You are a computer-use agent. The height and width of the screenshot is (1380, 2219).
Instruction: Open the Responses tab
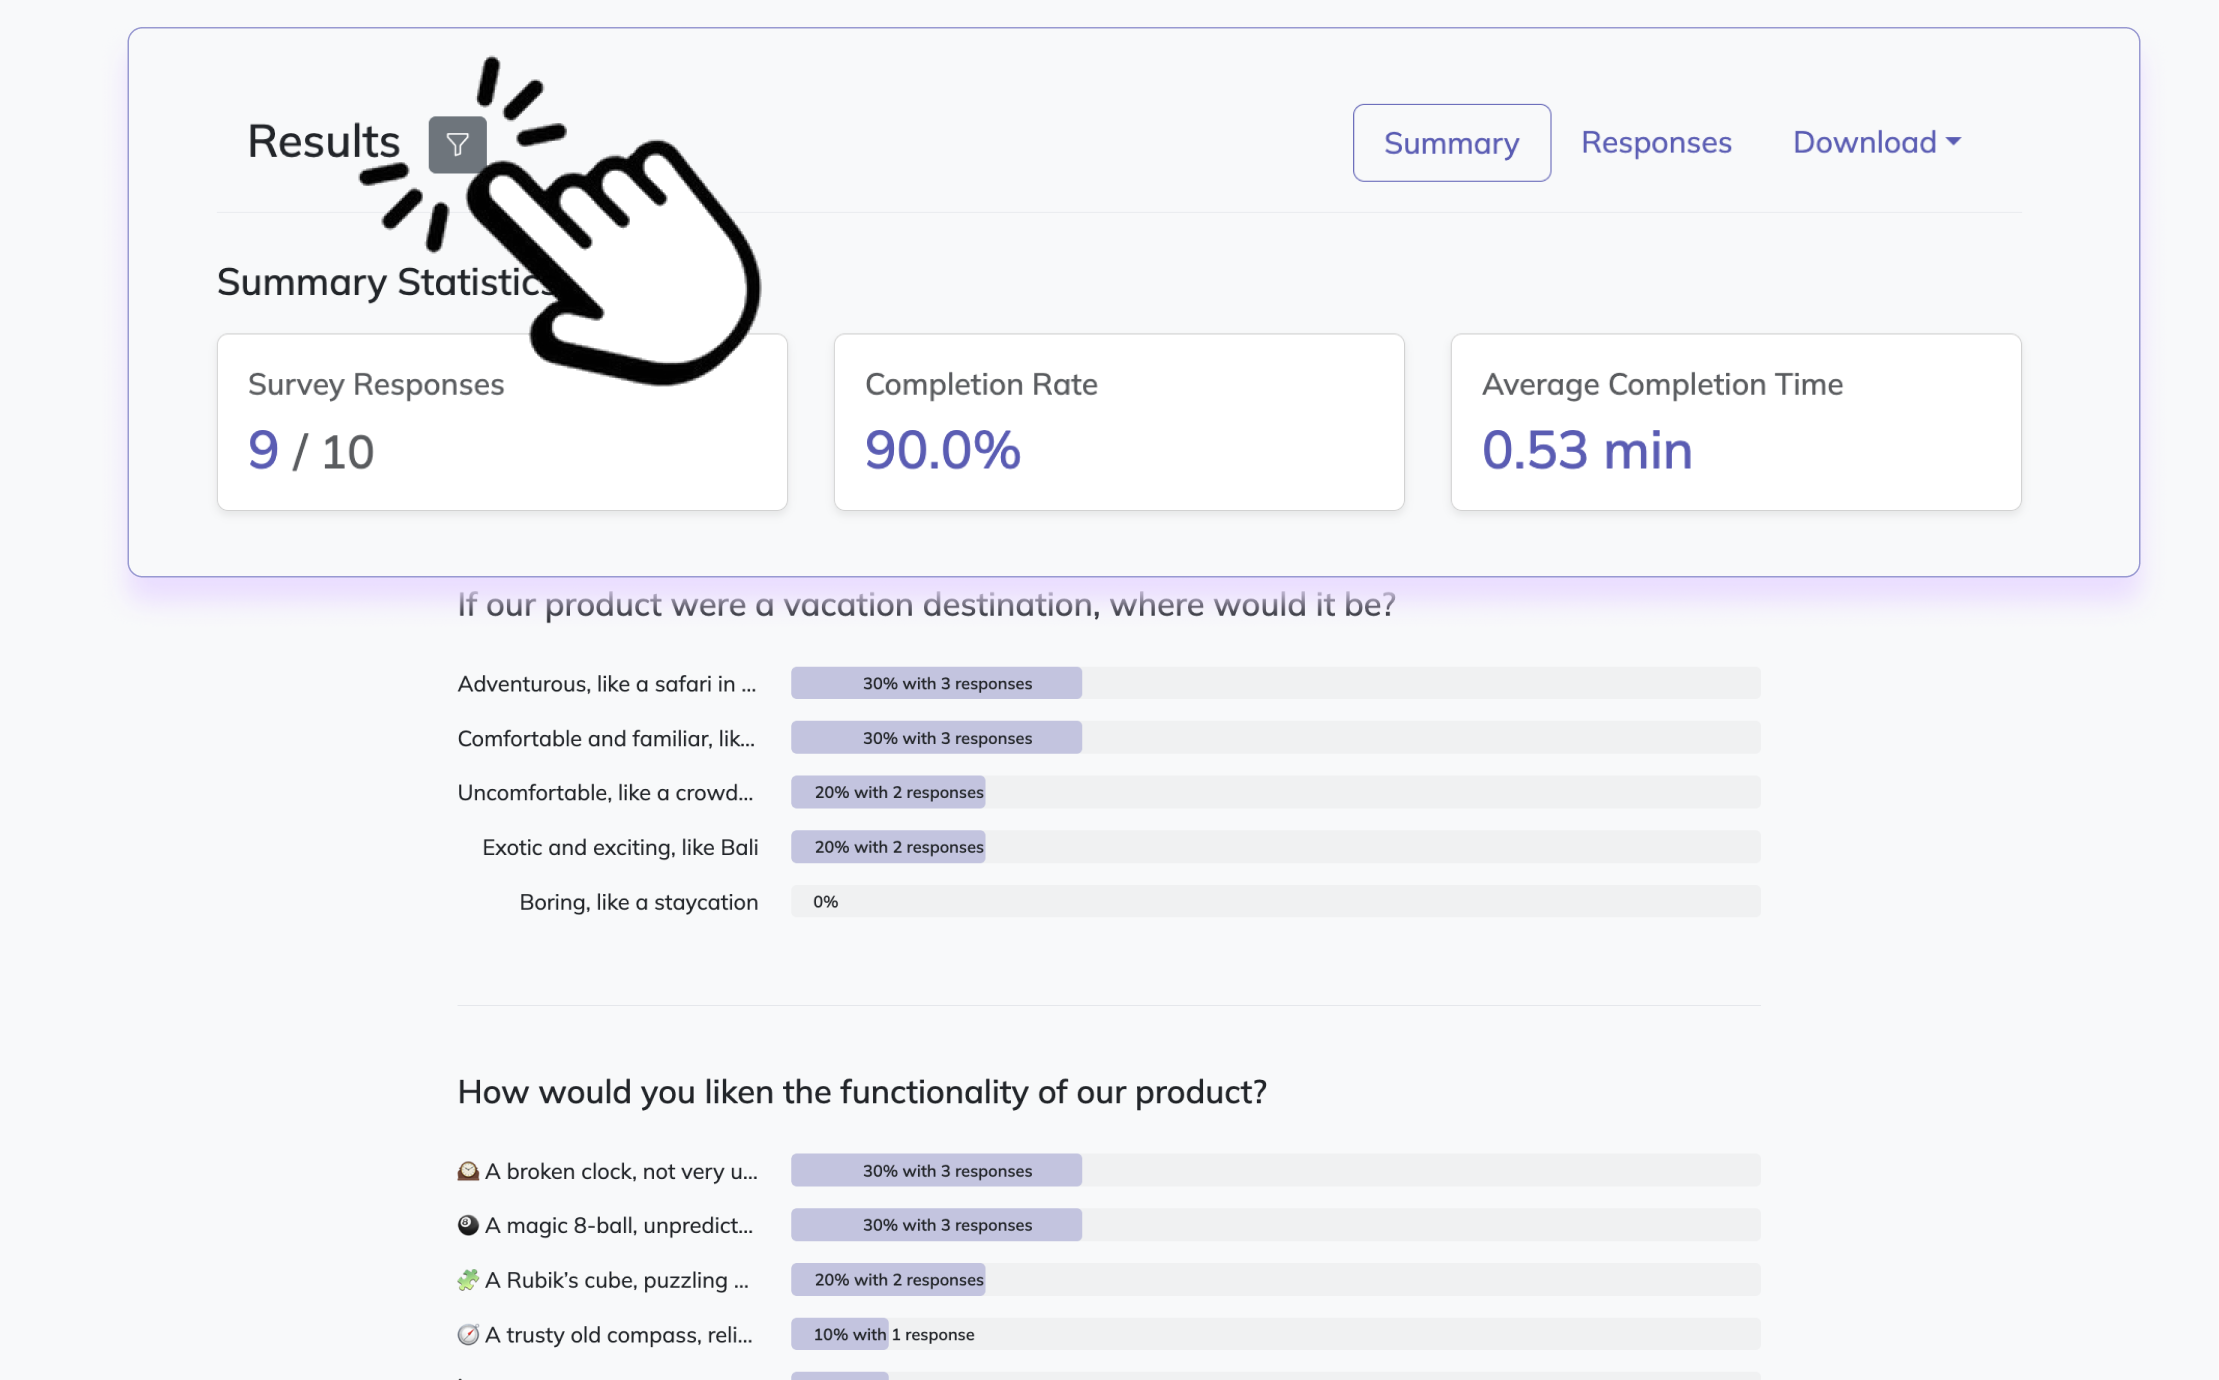click(x=1656, y=143)
